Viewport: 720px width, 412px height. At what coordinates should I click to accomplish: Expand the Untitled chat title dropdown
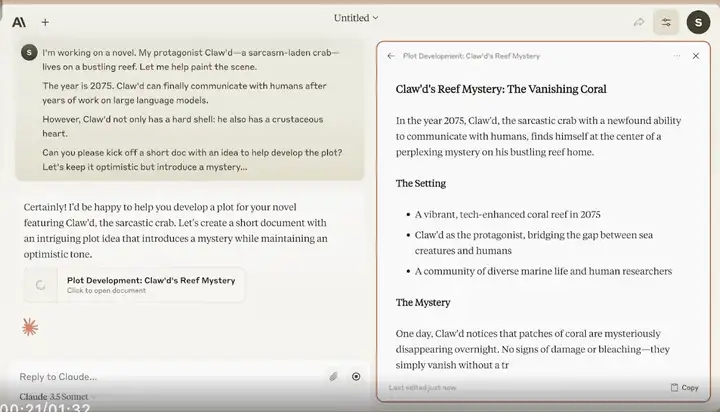pyautogui.click(x=357, y=18)
